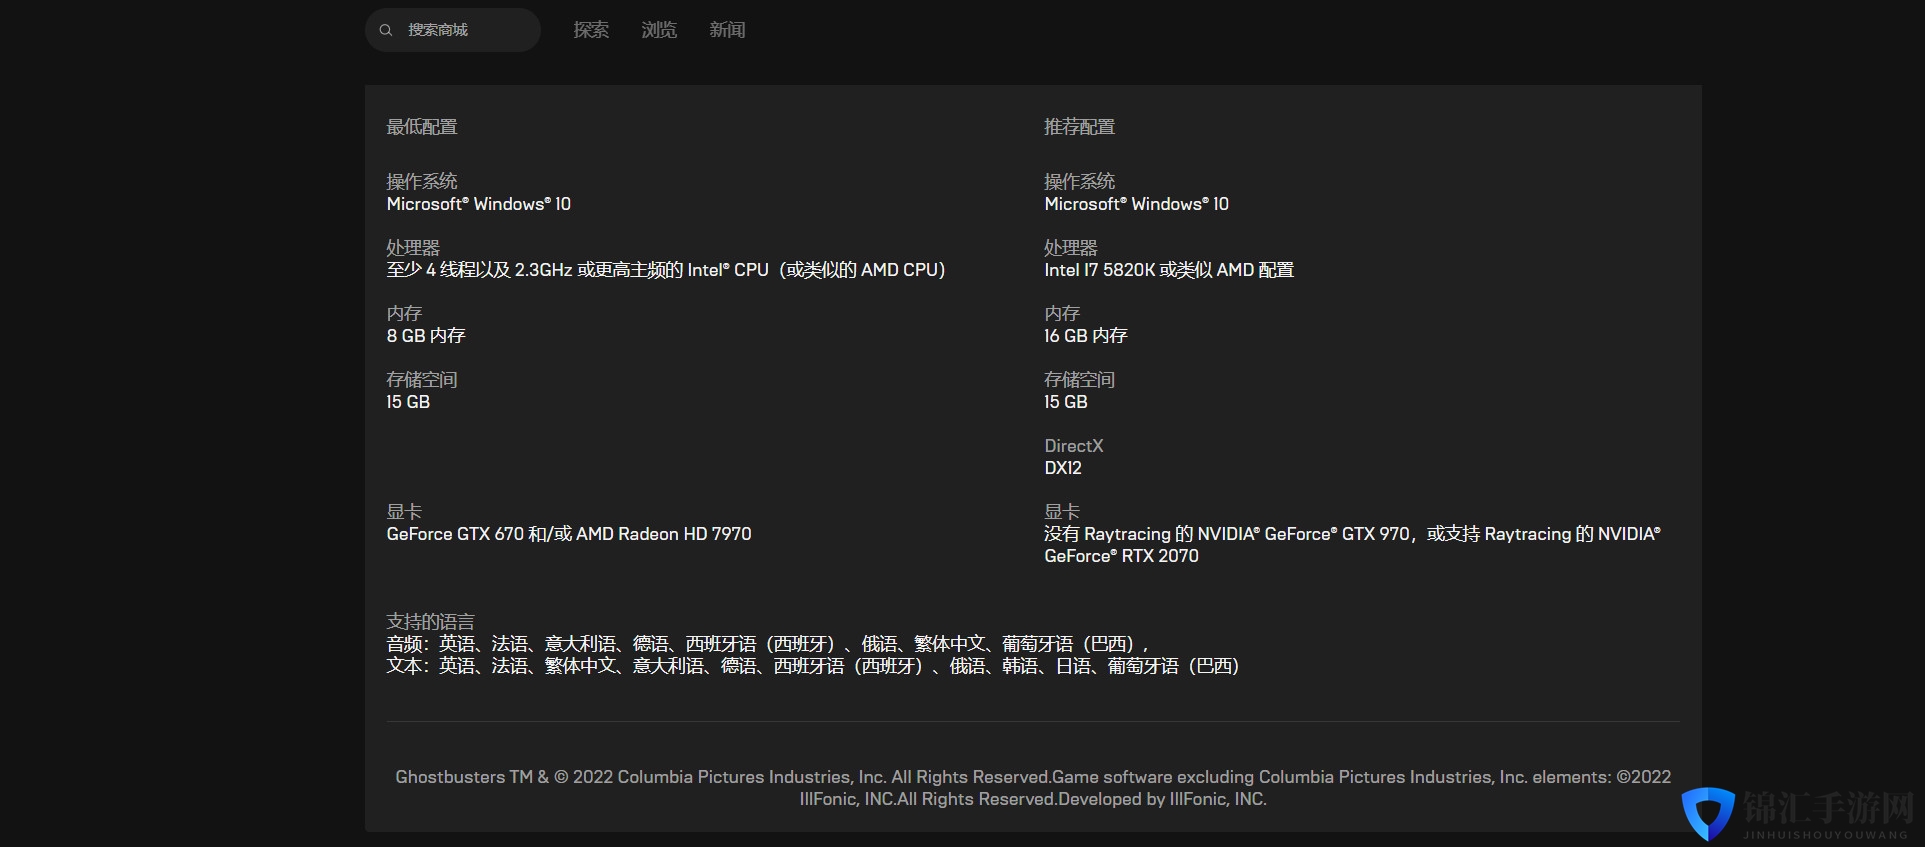
Task: Open the 探索 tab
Action: tap(591, 30)
